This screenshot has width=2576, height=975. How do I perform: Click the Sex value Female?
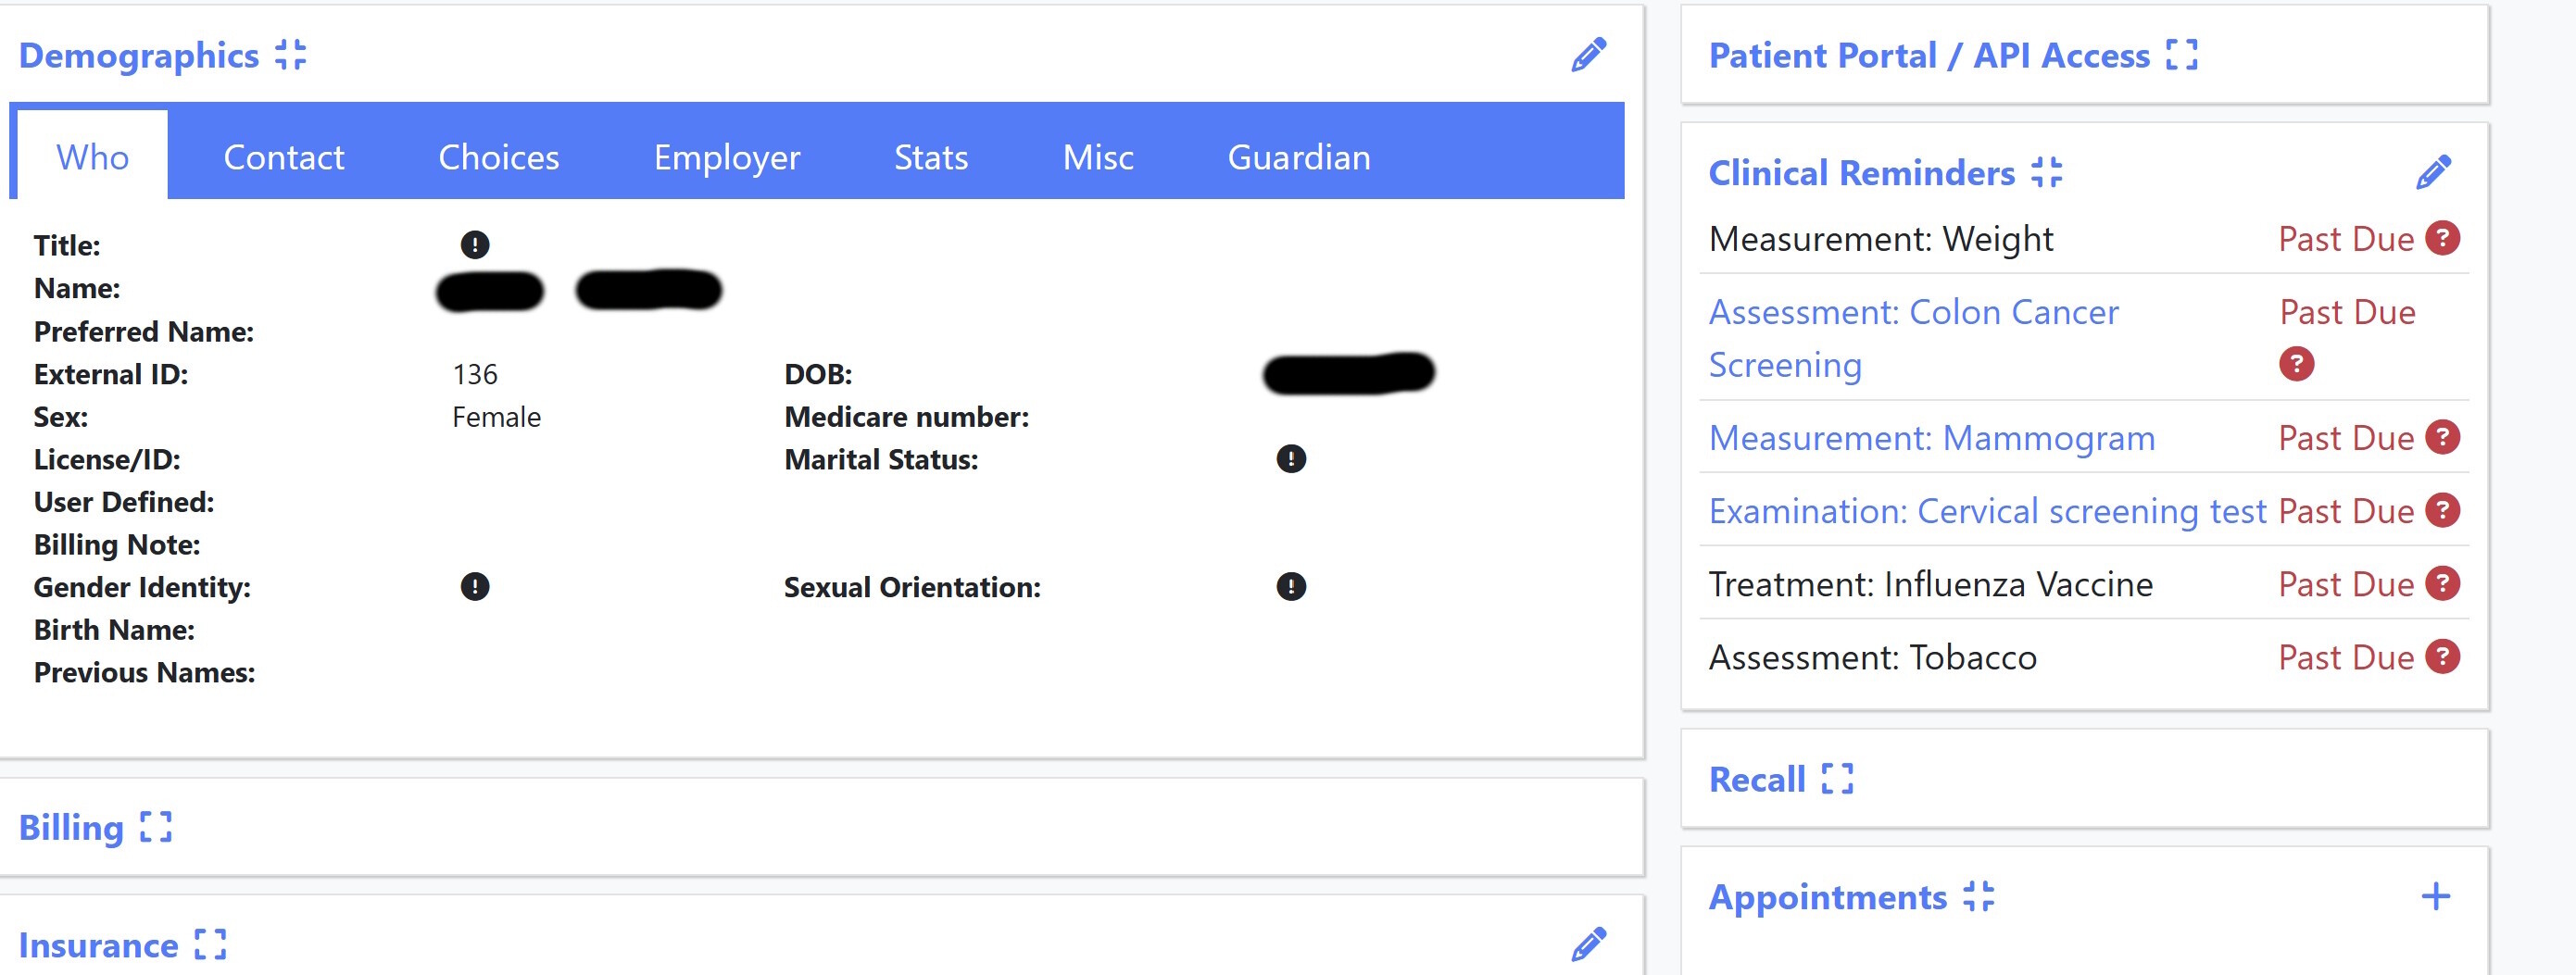coord(496,417)
